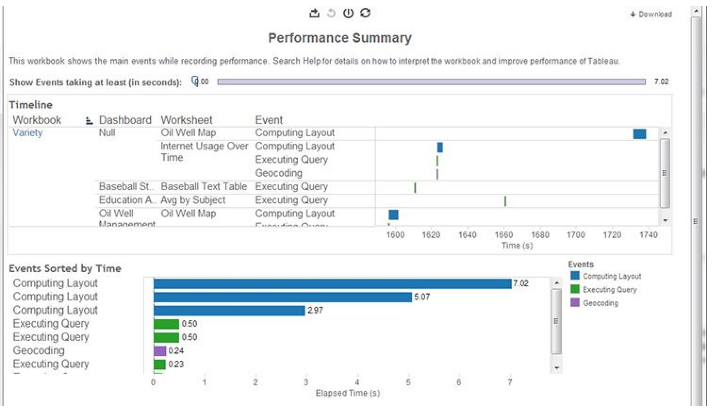Click the Worksheet column header
Viewport: 718px width, 412px height.
(x=186, y=120)
